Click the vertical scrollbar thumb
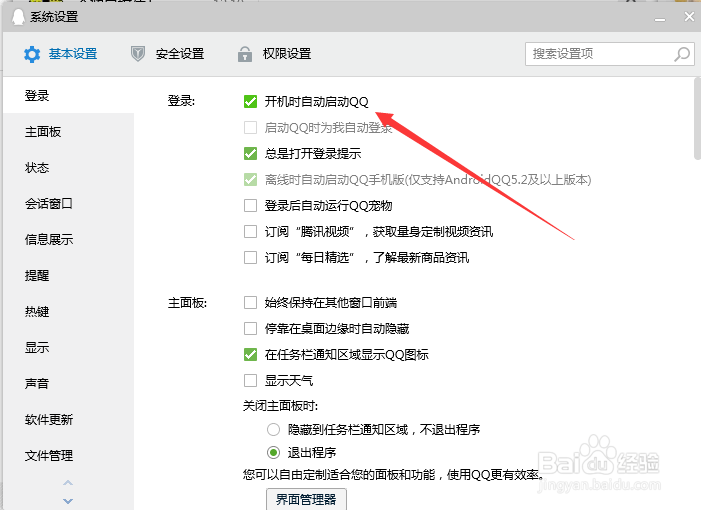 tap(697, 118)
